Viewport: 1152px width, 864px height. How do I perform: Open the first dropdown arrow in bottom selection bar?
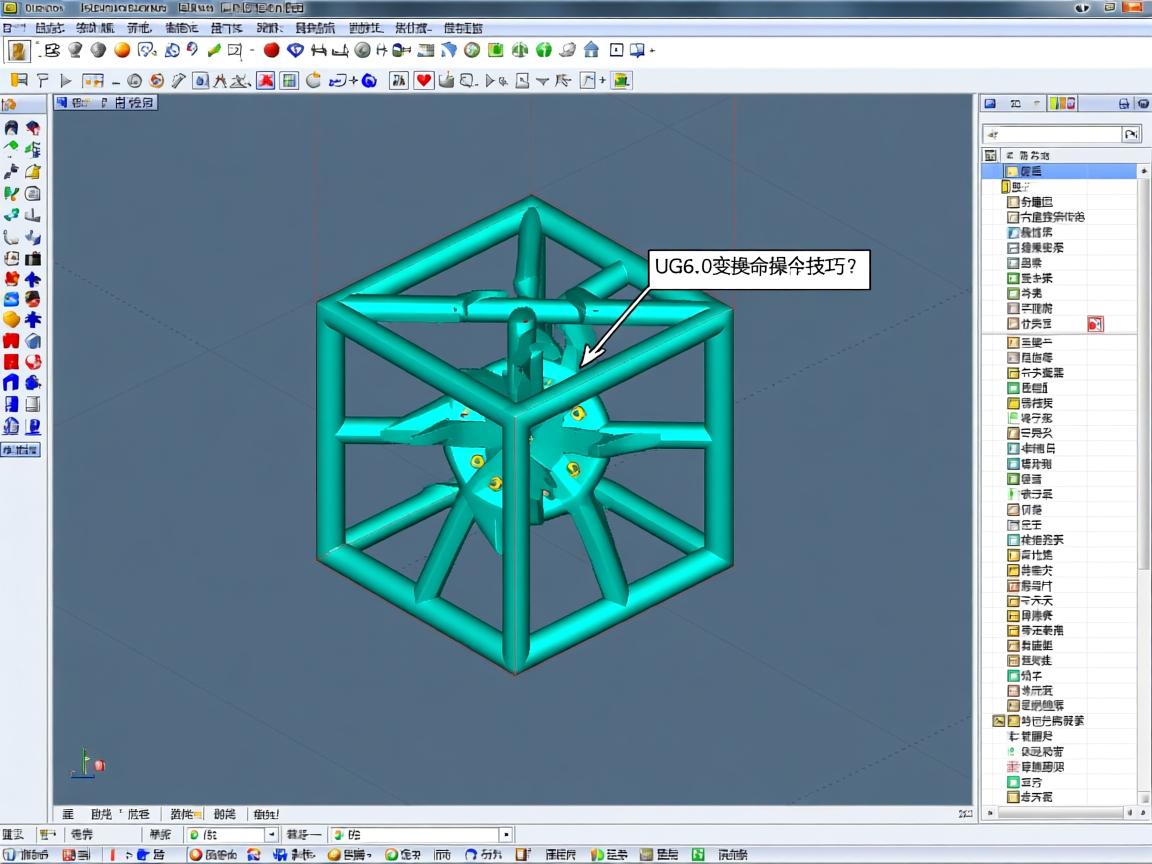[x=271, y=834]
